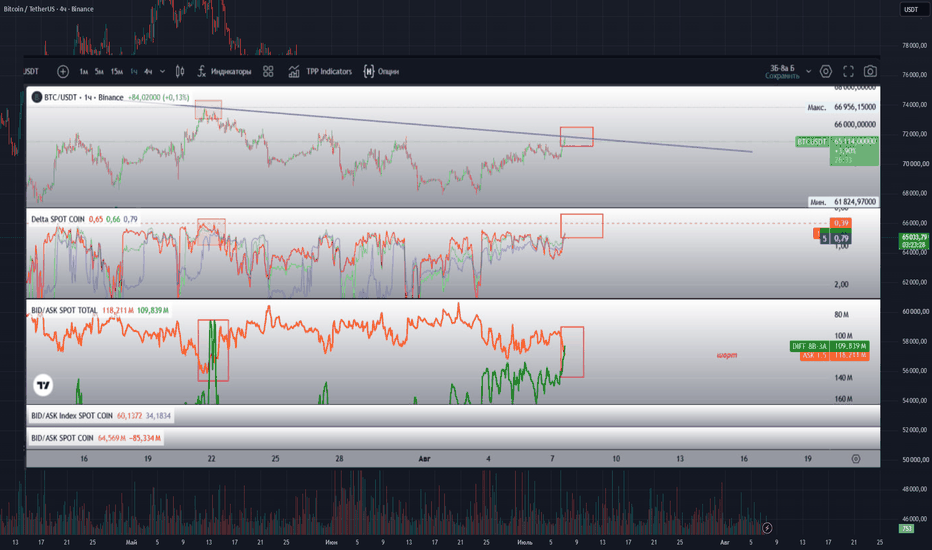Click the Макс. 66 956,15000 price label
Viewport: 932px width, 550px height.
842,107
